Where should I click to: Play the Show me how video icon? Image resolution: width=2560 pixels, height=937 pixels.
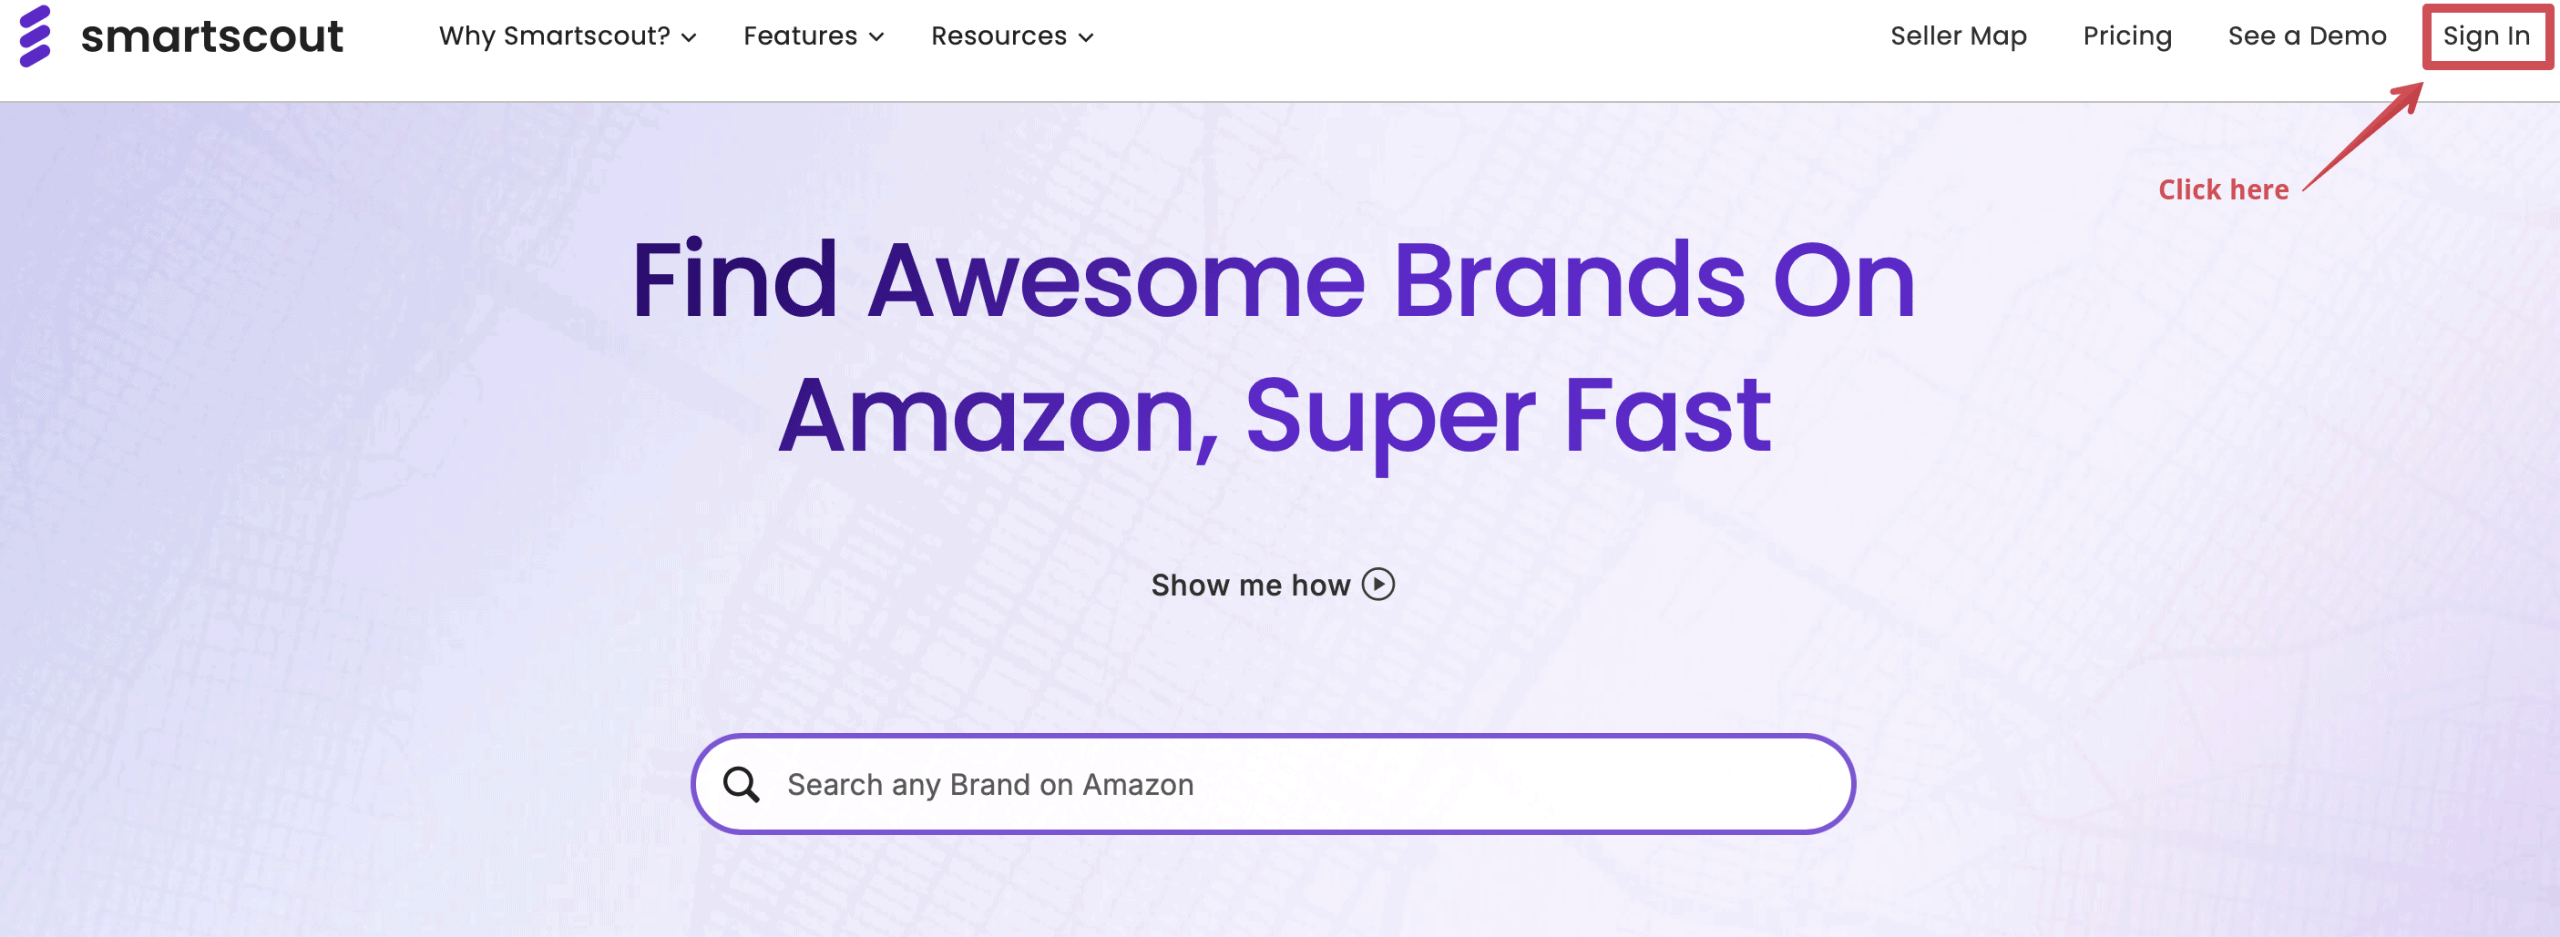click(1378, 584)
